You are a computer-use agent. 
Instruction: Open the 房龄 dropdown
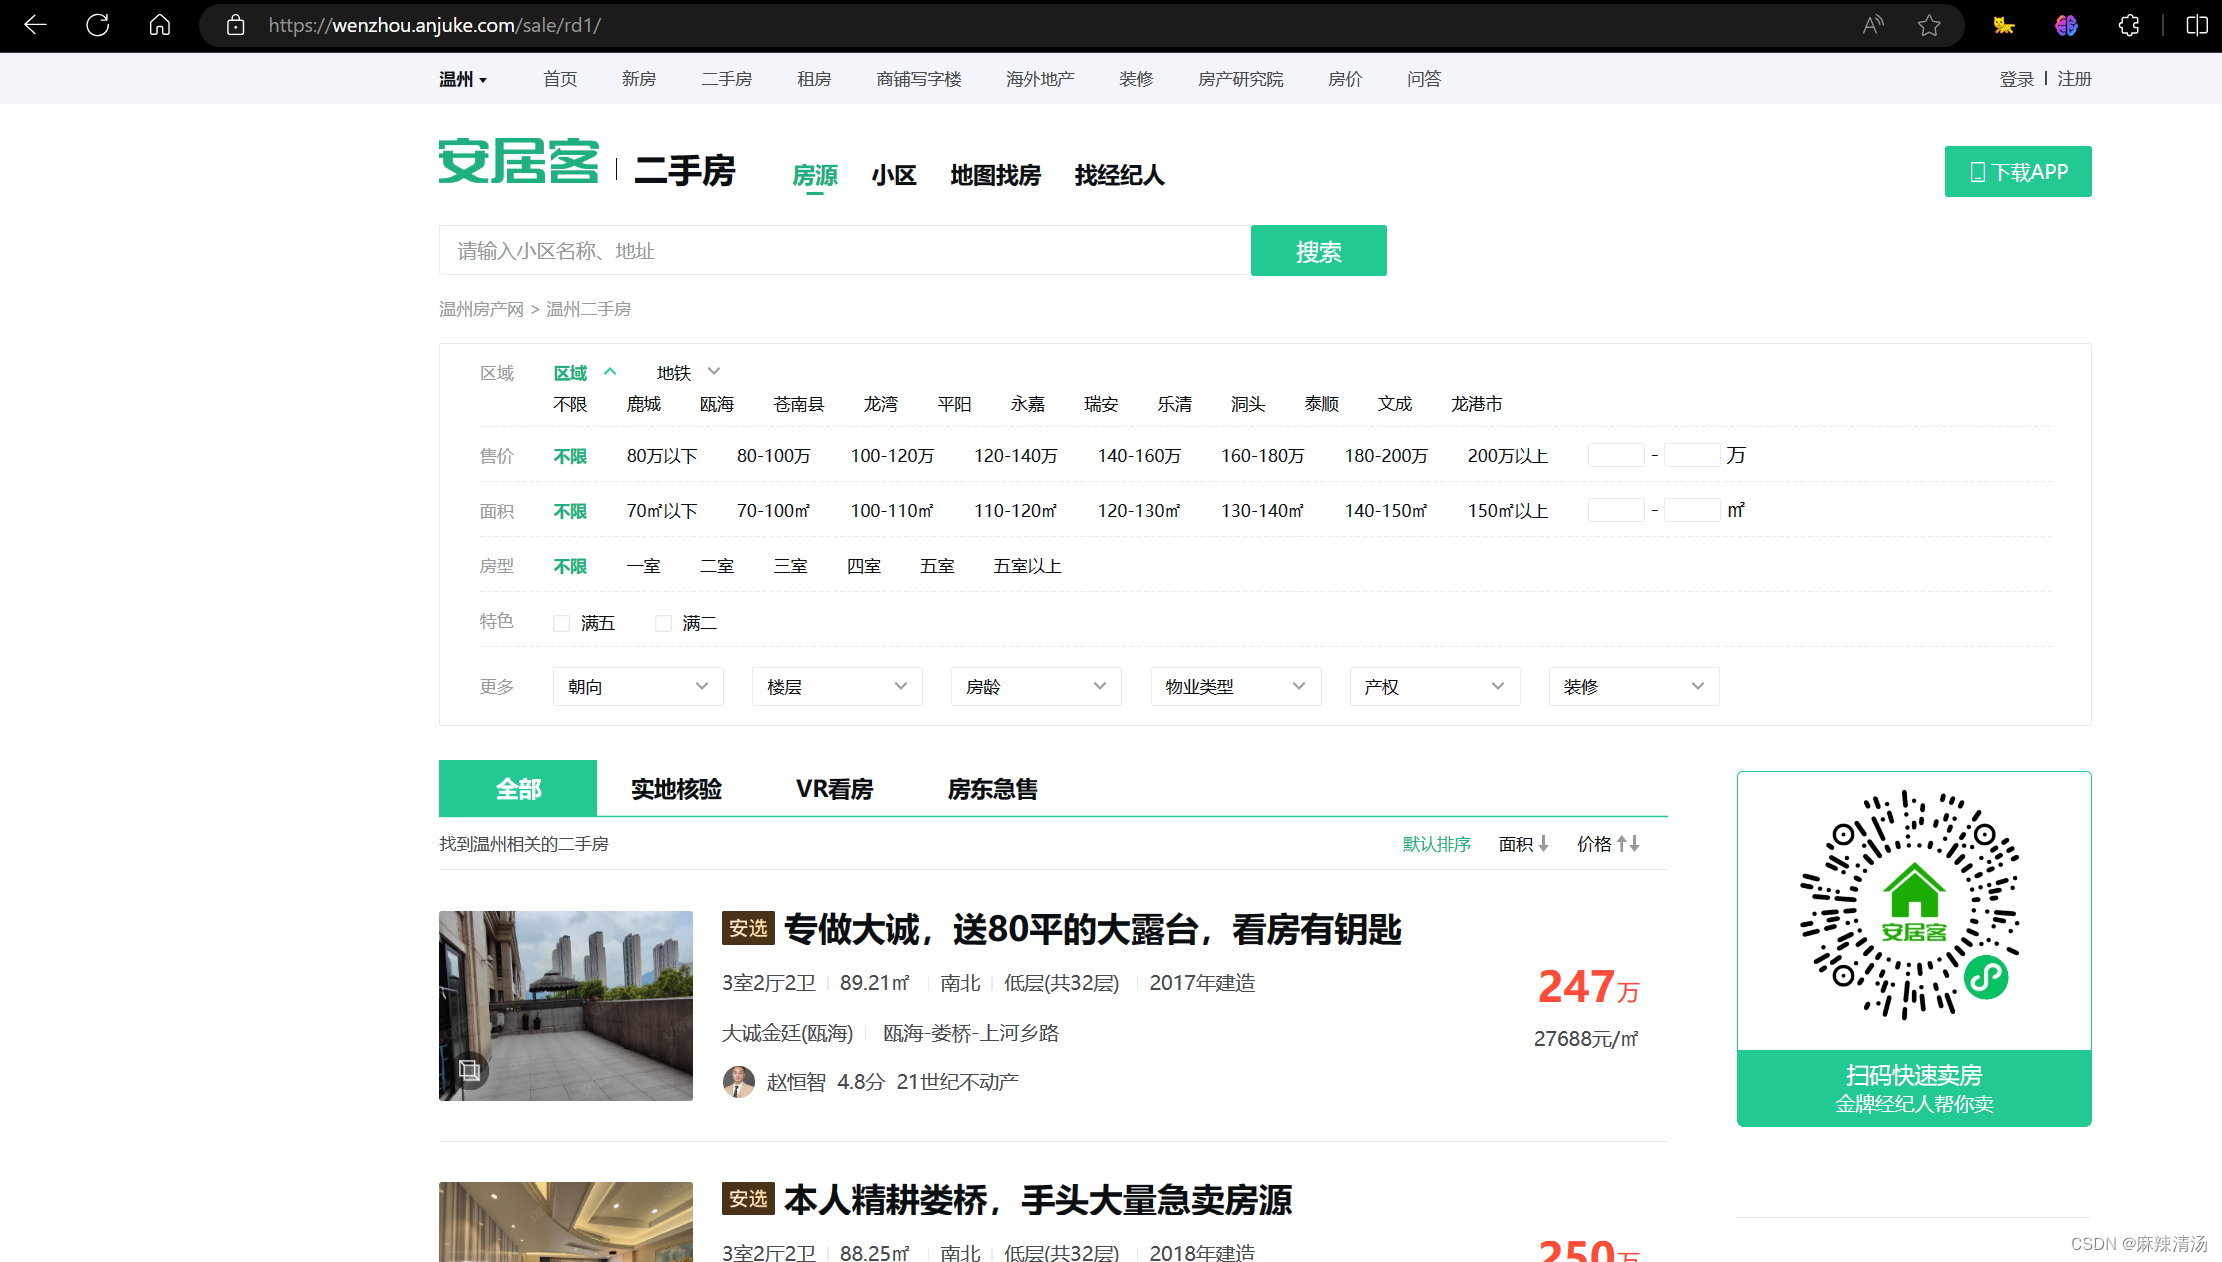1036,687
